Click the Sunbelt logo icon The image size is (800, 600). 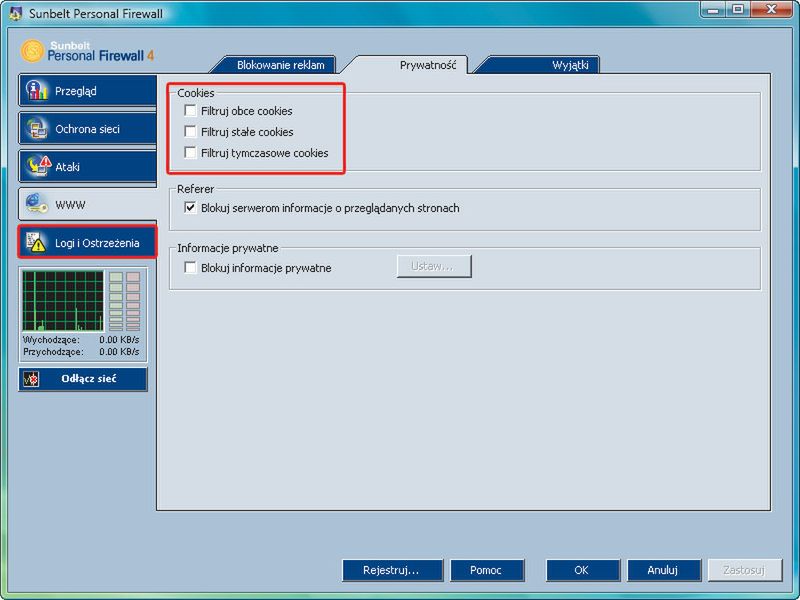tap(32, 51)
